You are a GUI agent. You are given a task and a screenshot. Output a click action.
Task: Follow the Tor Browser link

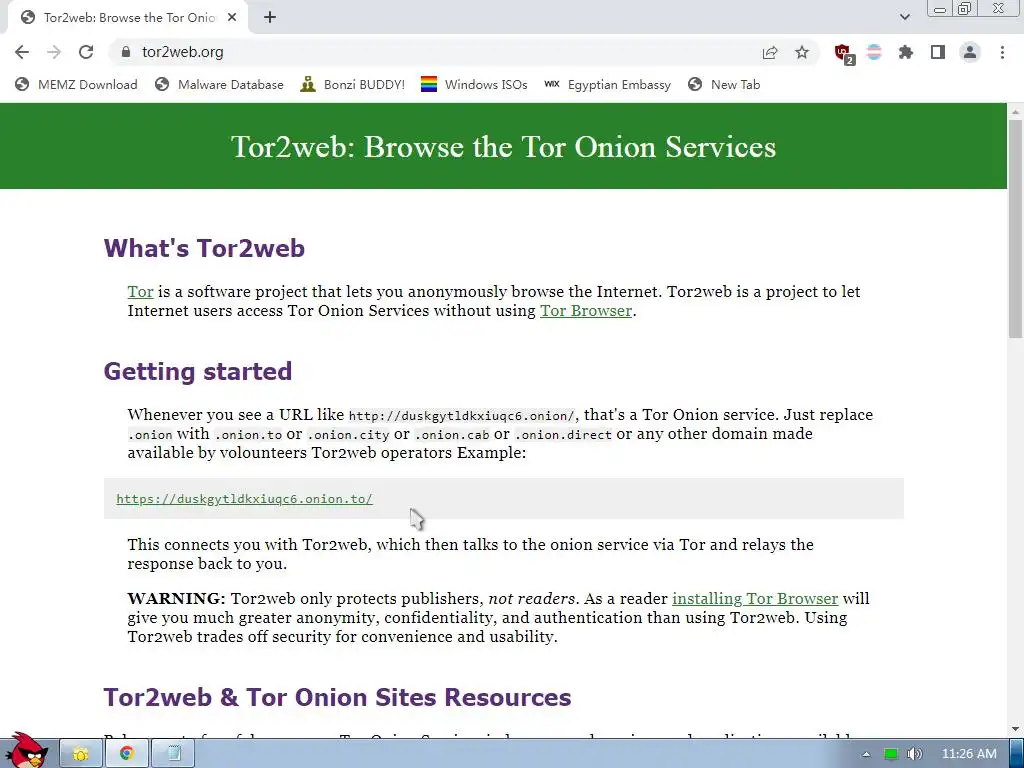586,310
